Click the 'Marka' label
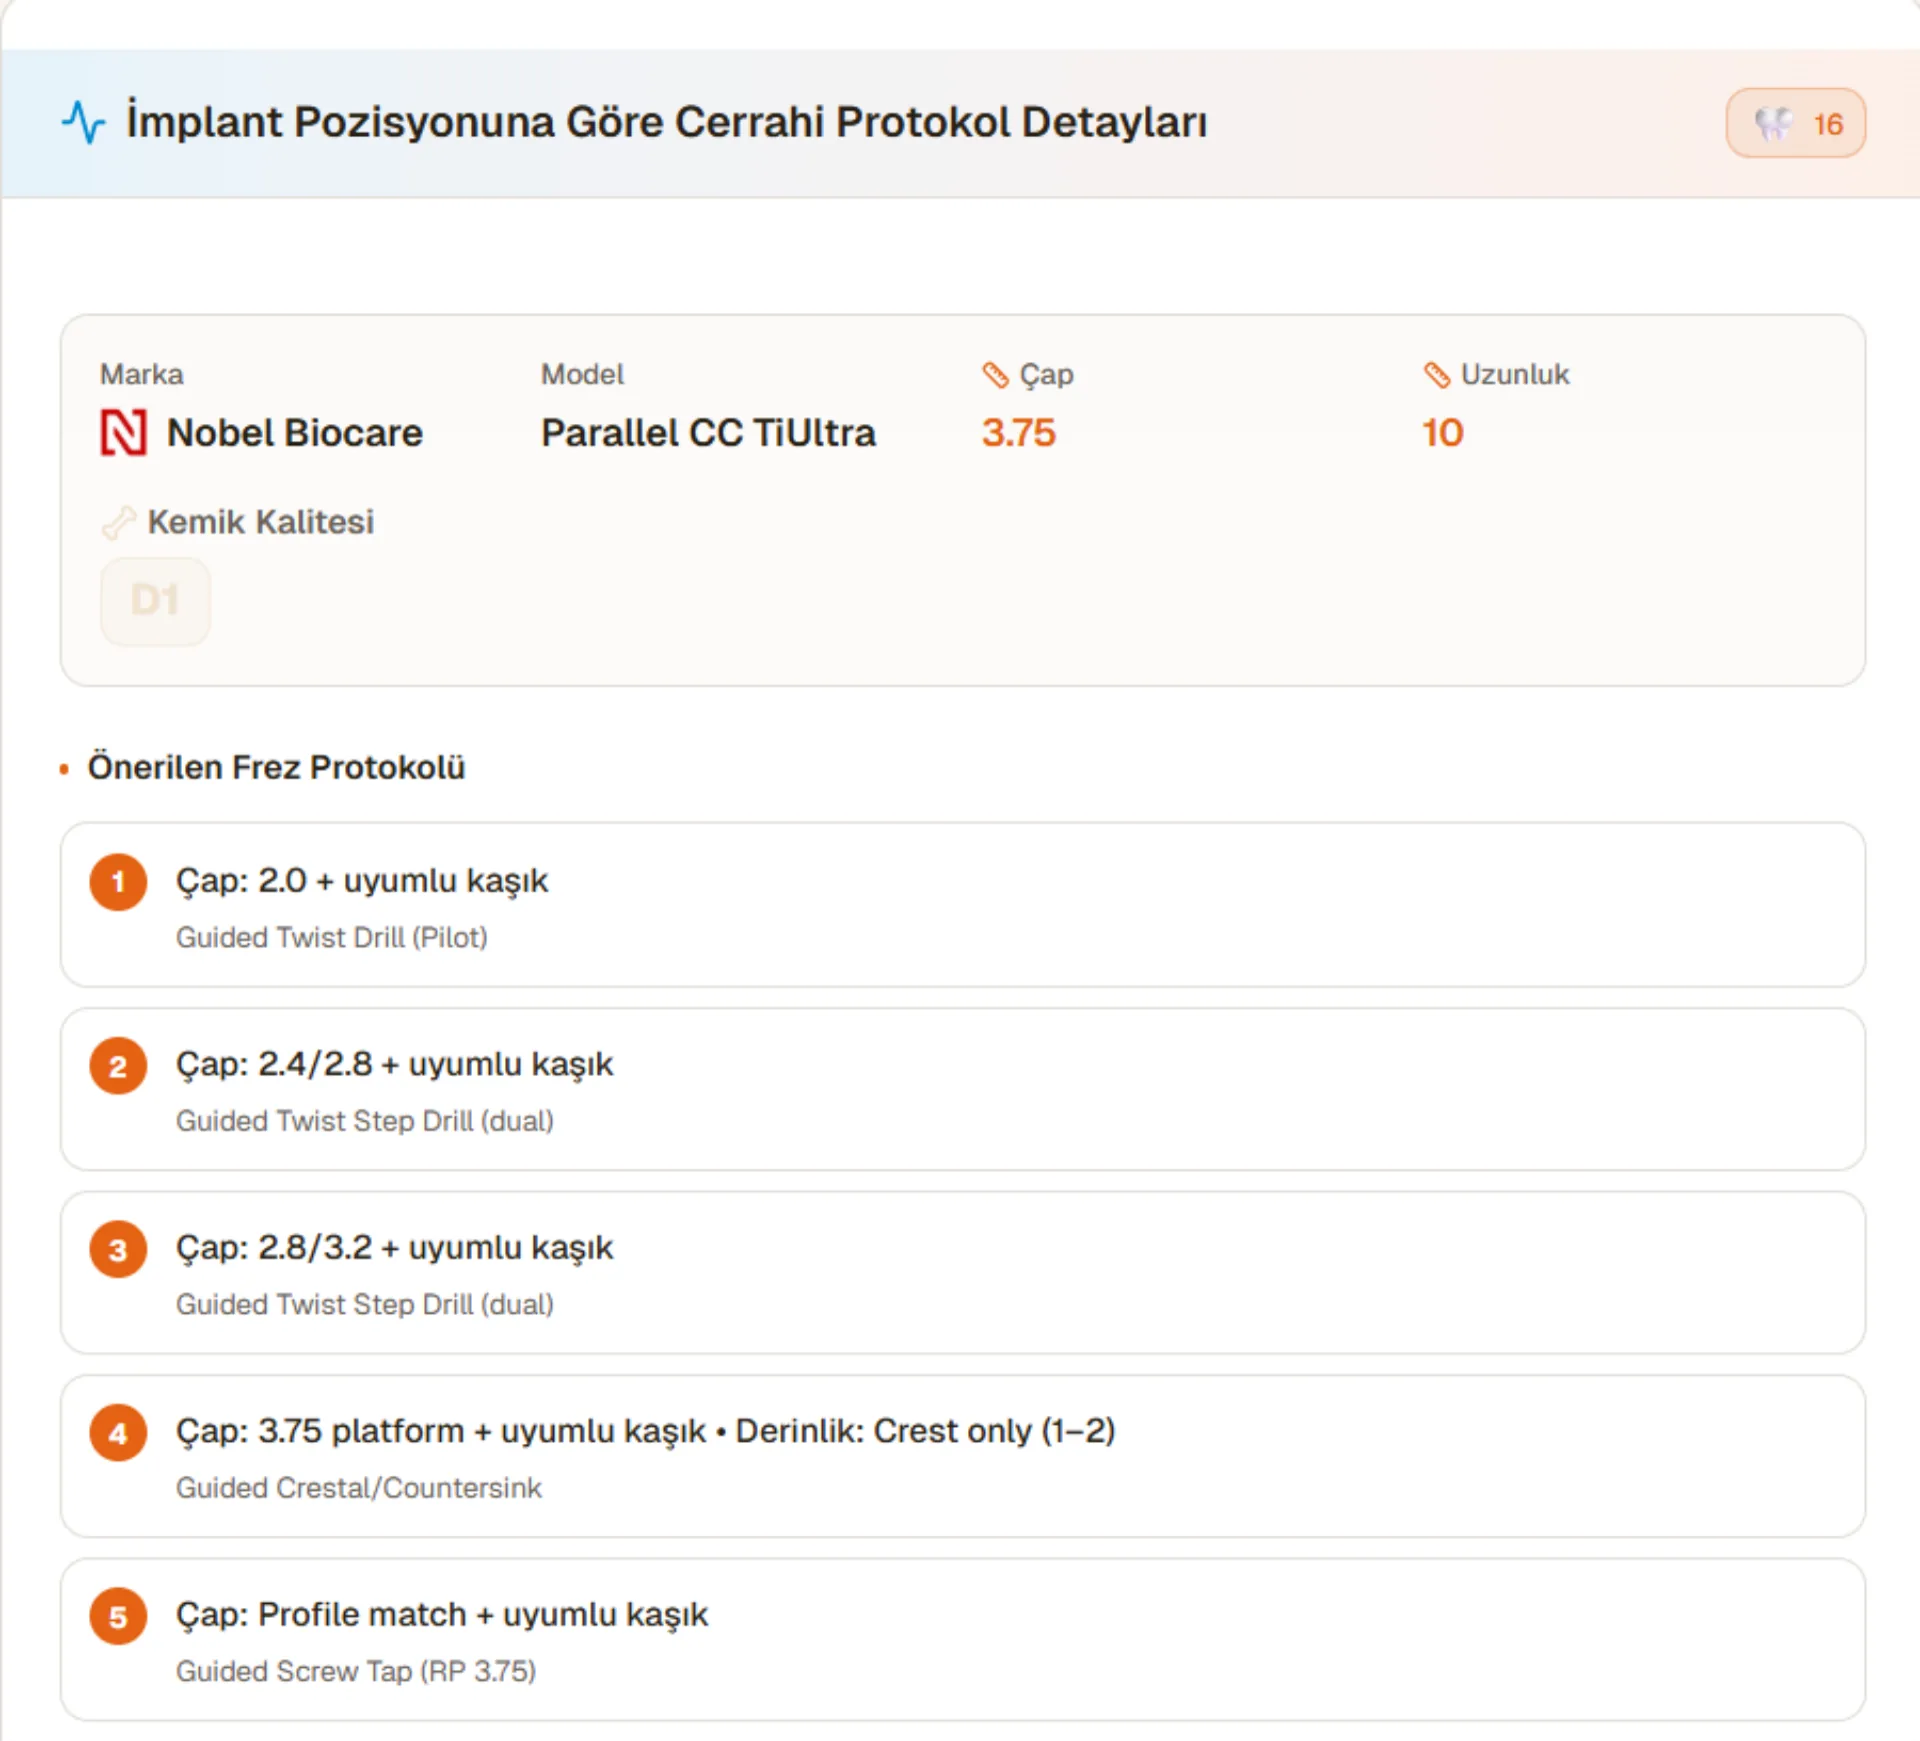This screenshot has width=1920, height=1741. (142, 375)
